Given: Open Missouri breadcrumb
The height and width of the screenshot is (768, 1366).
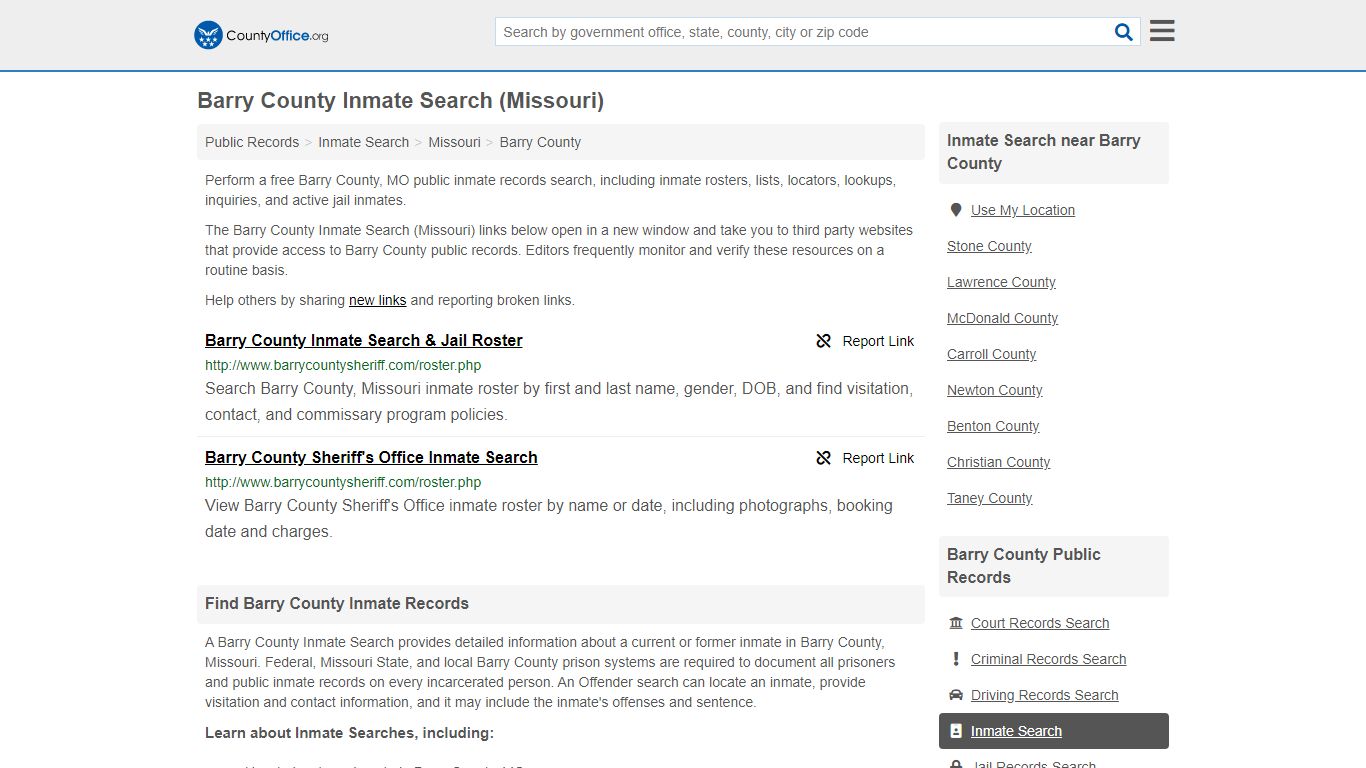Looking at the screenshot, I should pos(454,142).
